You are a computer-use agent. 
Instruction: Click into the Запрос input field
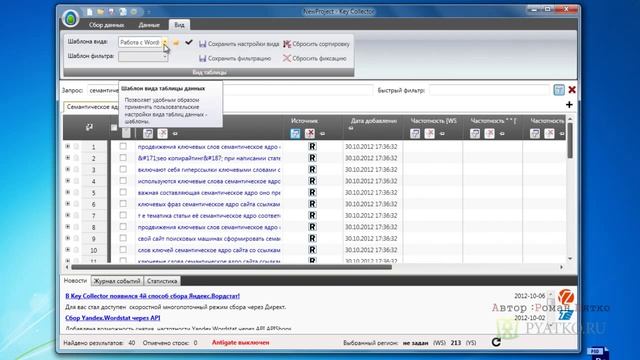(x=230, y=90)
